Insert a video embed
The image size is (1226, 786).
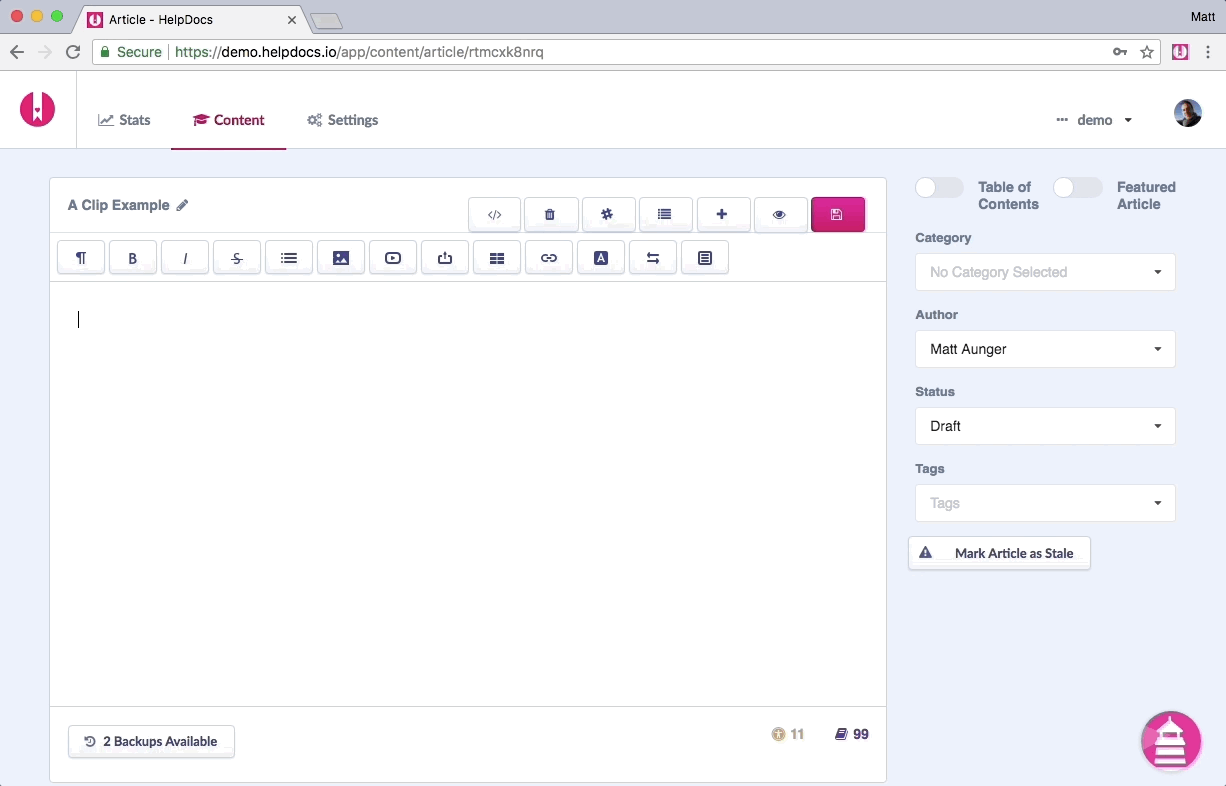393,258
